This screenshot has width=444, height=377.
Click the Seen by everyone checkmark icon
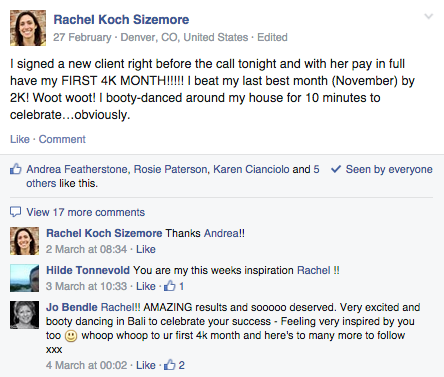pyautogui.click(x=336, y=169)
